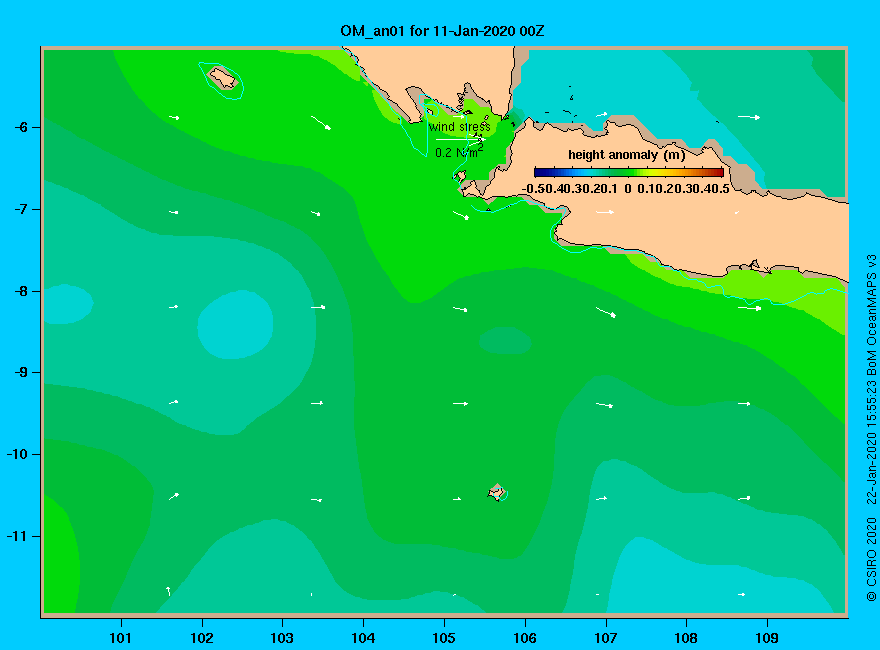The height and width of the screenshot is (650, 880).
Task: Click the latitude label -6
Action: [x=21, y=127]
